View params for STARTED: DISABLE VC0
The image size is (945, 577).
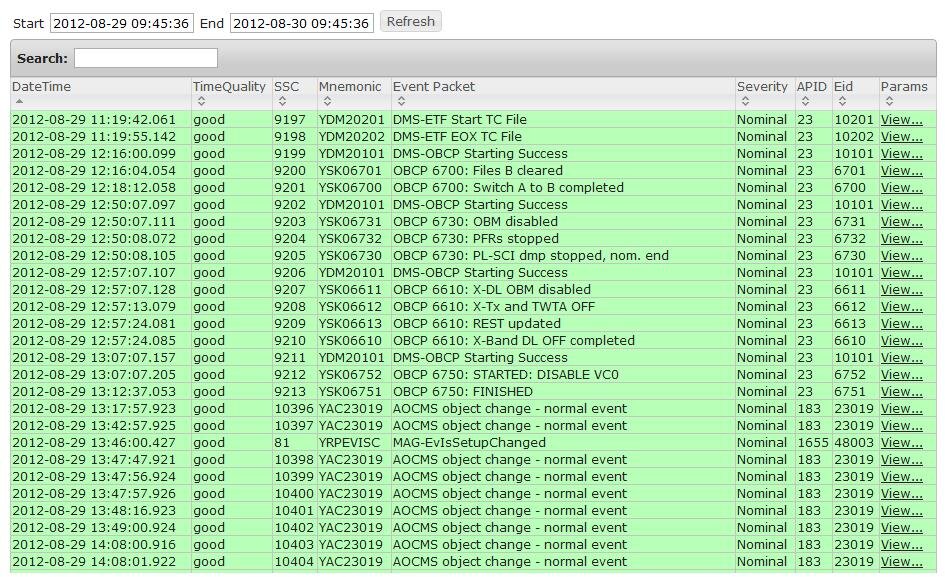902,374
